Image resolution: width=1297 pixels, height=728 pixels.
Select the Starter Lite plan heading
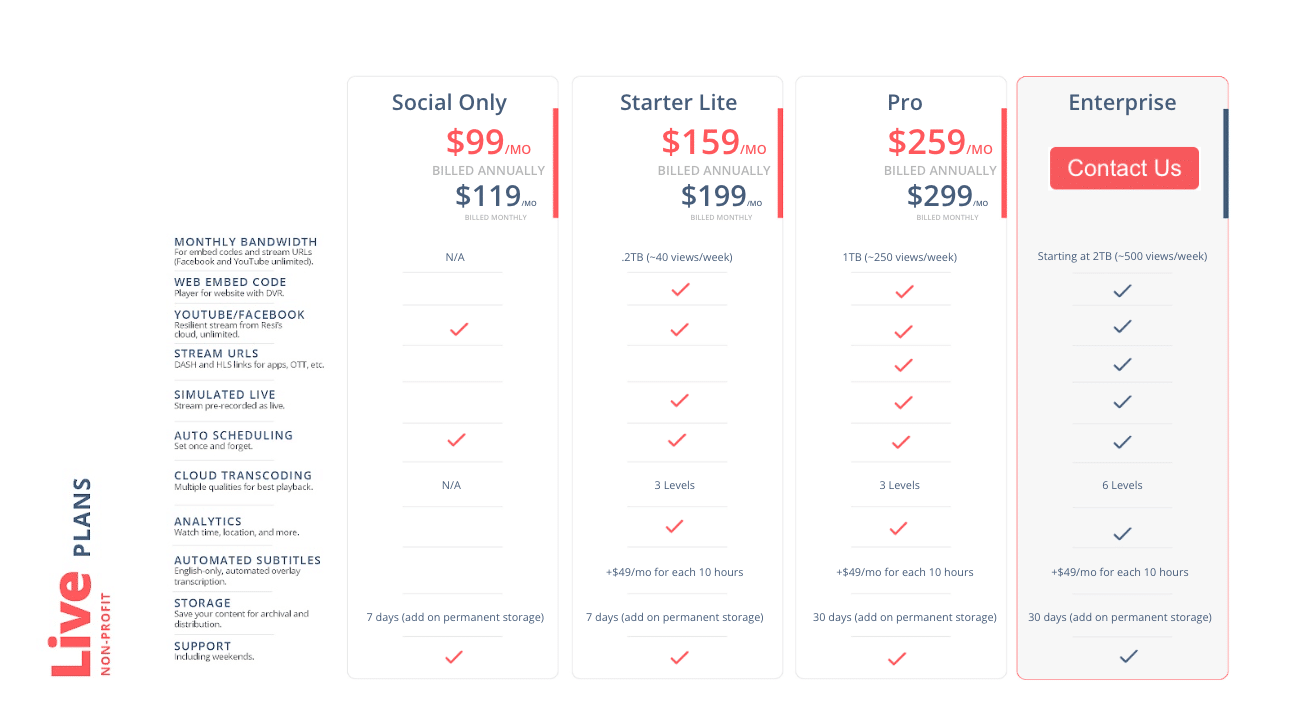click(678, 103)
